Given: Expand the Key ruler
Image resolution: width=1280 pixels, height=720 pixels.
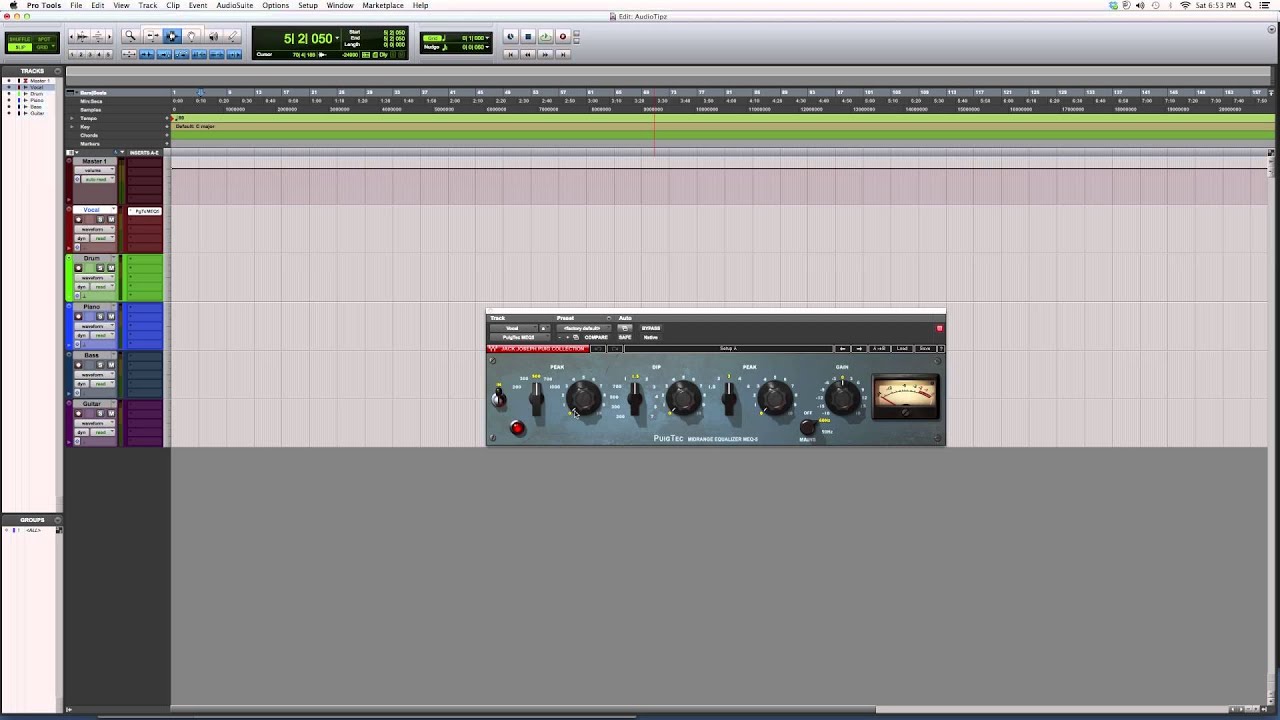Looking at the screenshot, I should (71, 127).
